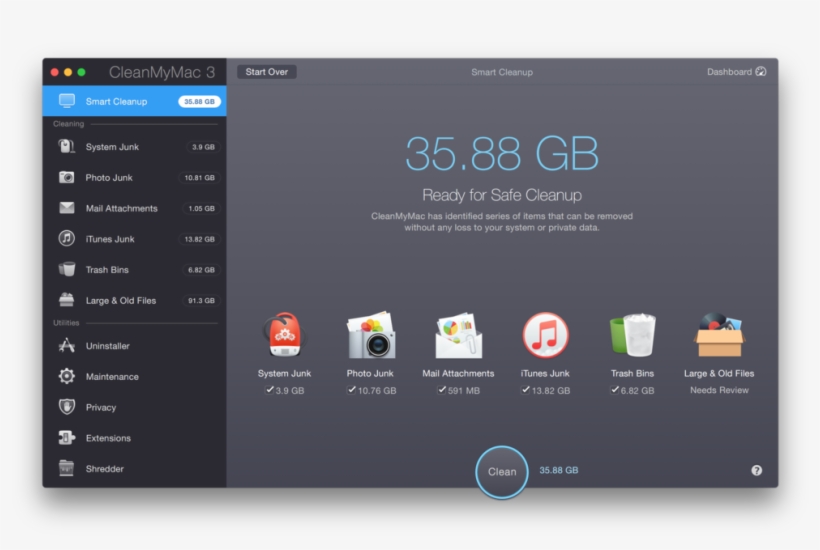The image size is (820, 550).
Task: Click the Smart Cleanup window title
Action: click(x=502, y=72)
